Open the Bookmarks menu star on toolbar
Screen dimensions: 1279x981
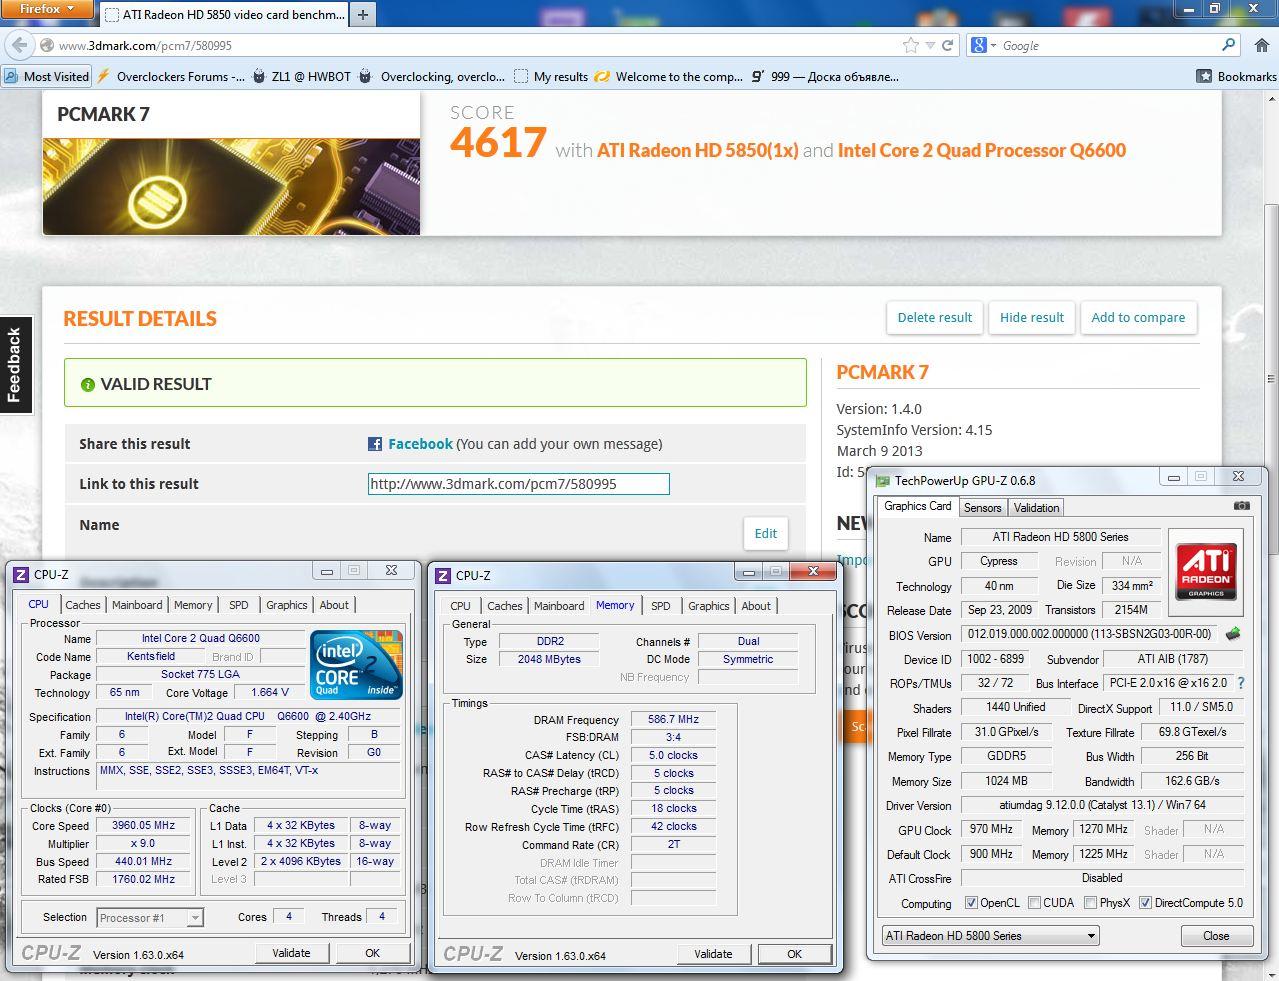(1236, 76)
